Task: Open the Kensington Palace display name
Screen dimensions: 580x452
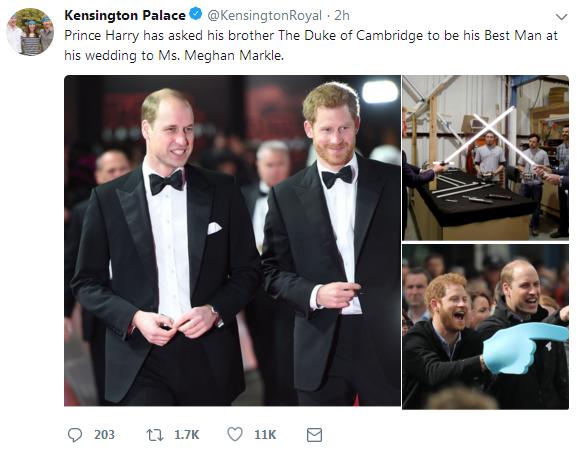Action: pos(125,16)
